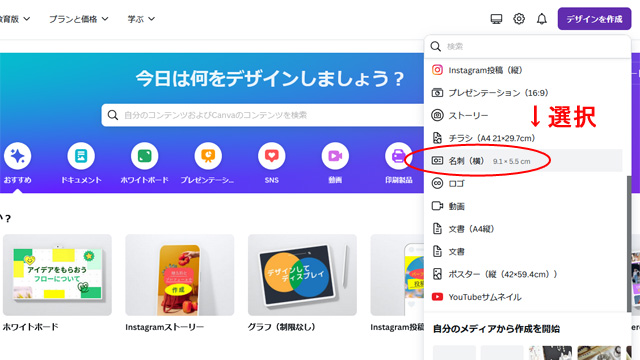Open the notifications bell
640x360 pixels.
point(542,19)
